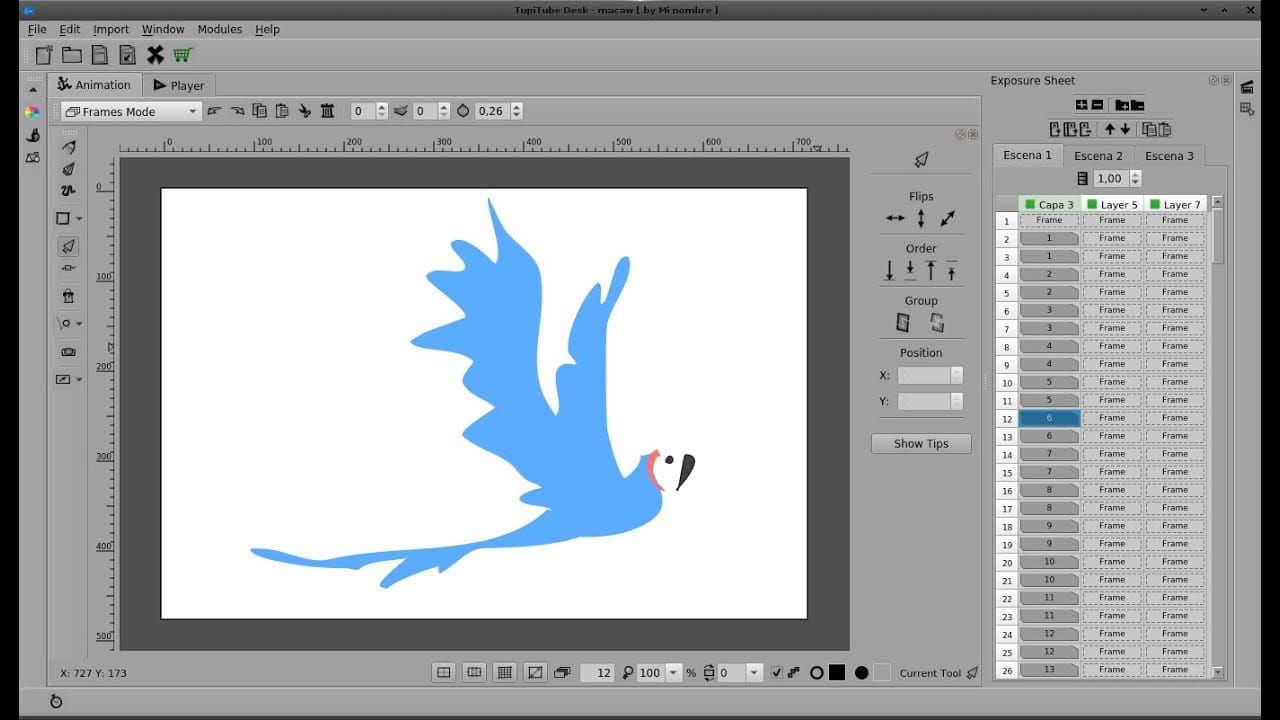Open the Import menu

111,29
